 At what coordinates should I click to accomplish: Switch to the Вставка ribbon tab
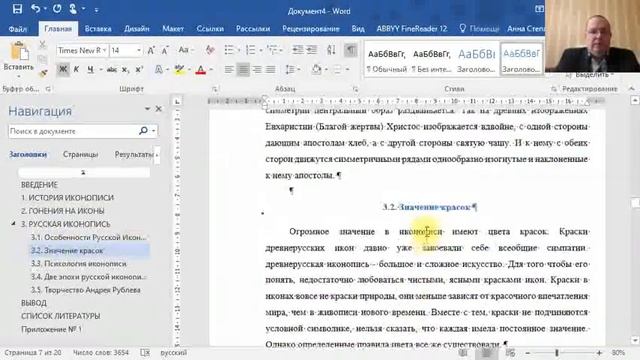tap(98, 29)
